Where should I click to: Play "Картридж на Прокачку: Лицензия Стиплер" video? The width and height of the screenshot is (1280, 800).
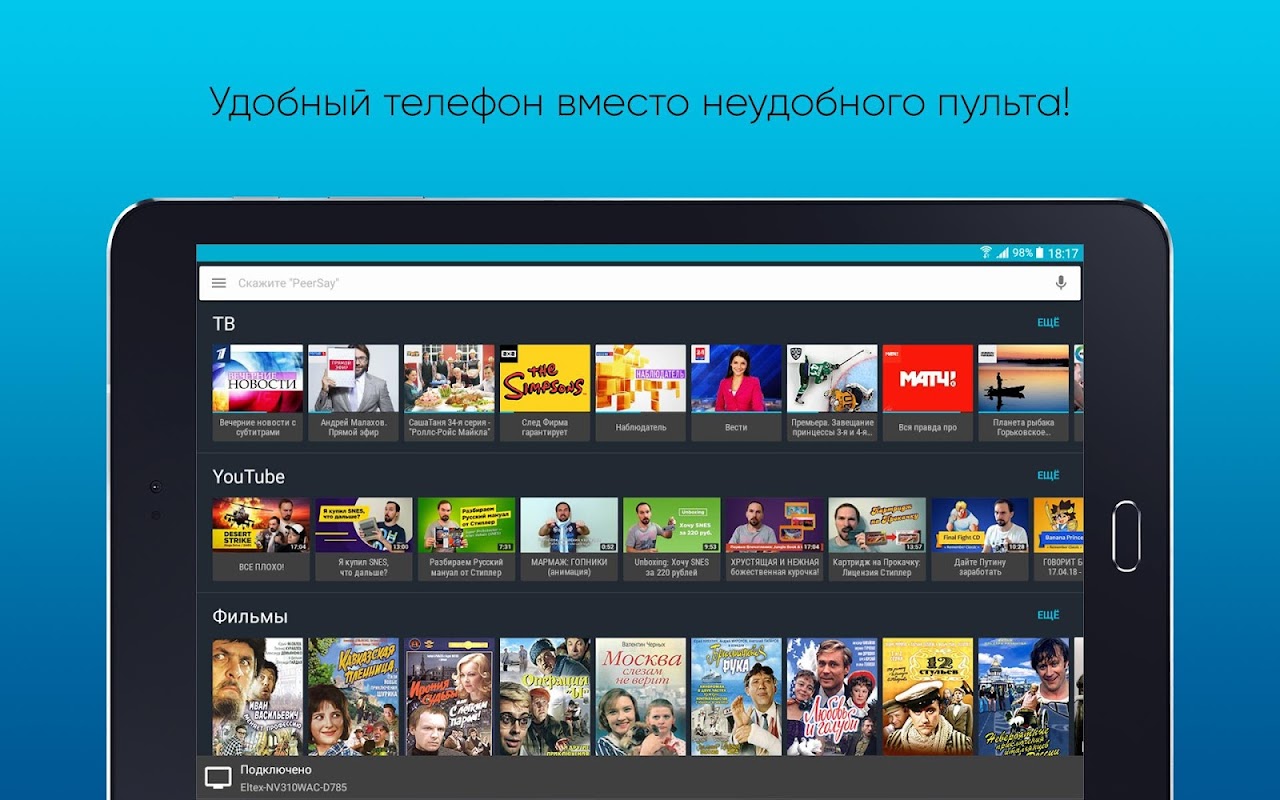pyautogui.click(x=877, y=540)
